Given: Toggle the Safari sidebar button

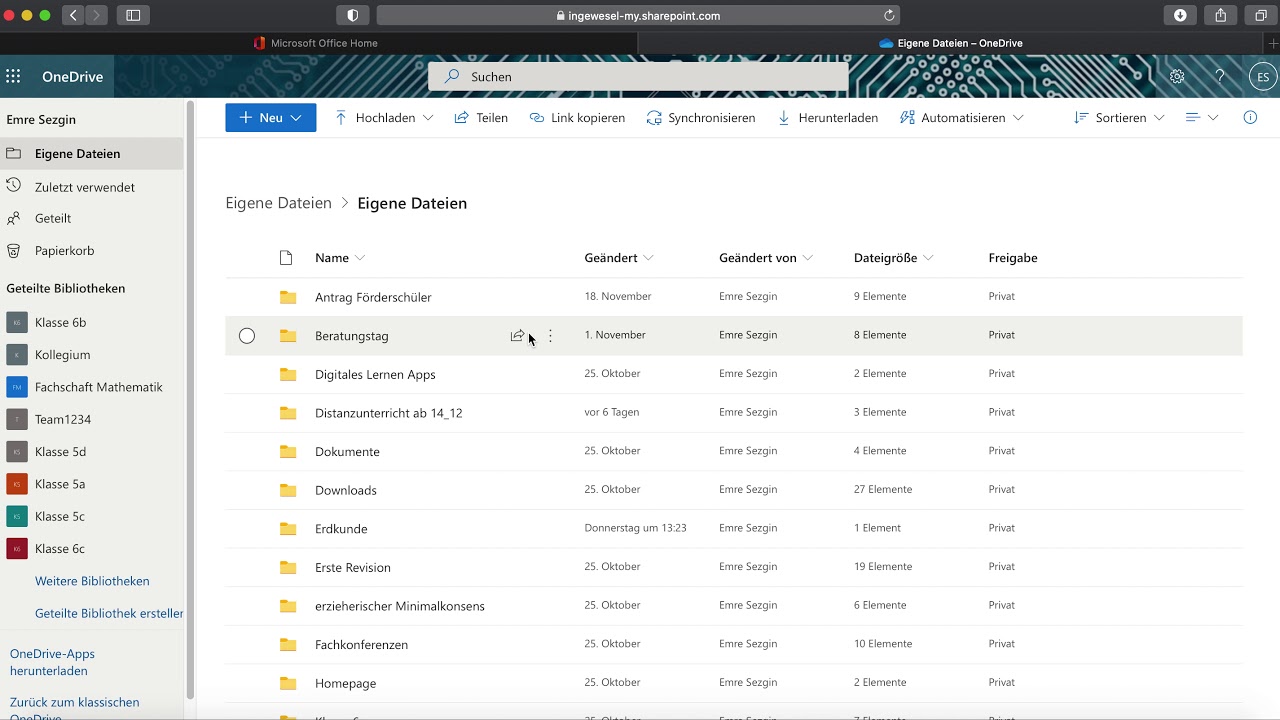Looking at the screenshot, I should click(133, 15).
